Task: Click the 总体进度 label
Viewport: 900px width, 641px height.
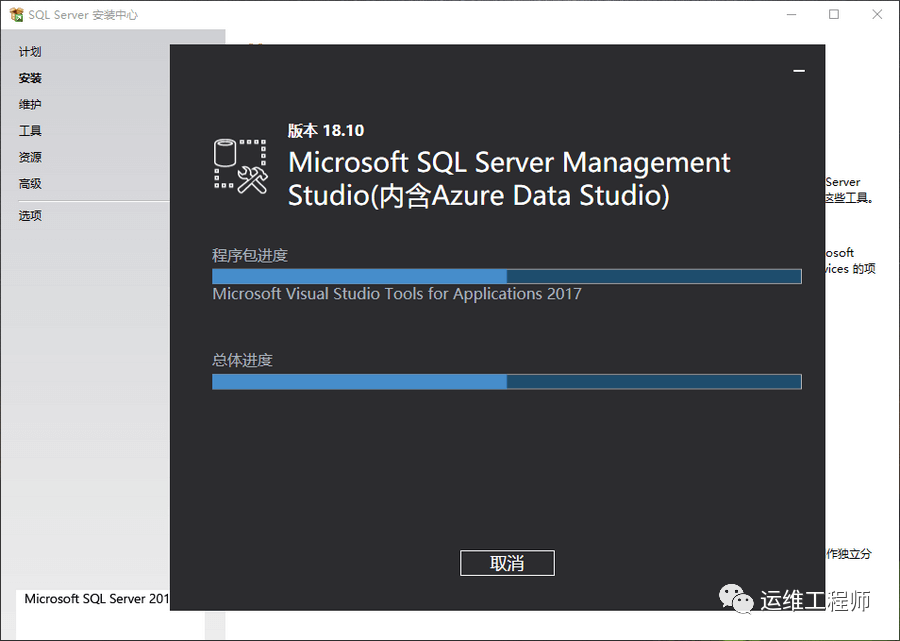Action: pyautogui.click(x=242, y=360)
